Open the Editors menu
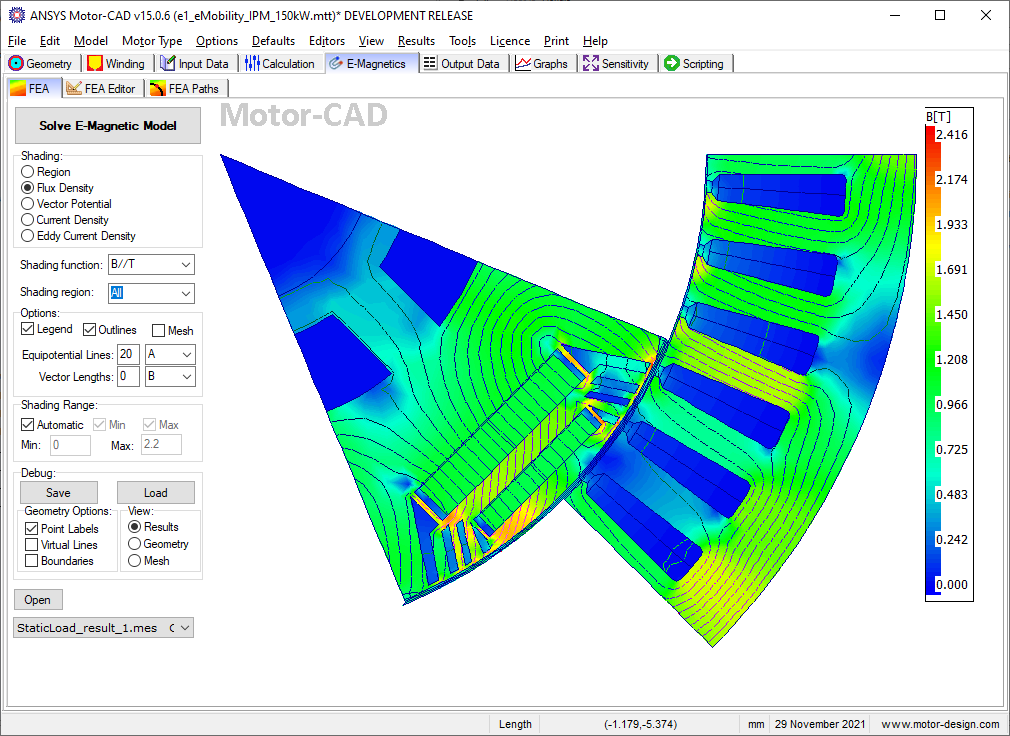Viewport: 1010px width, 736px height. tap(327, 41)
